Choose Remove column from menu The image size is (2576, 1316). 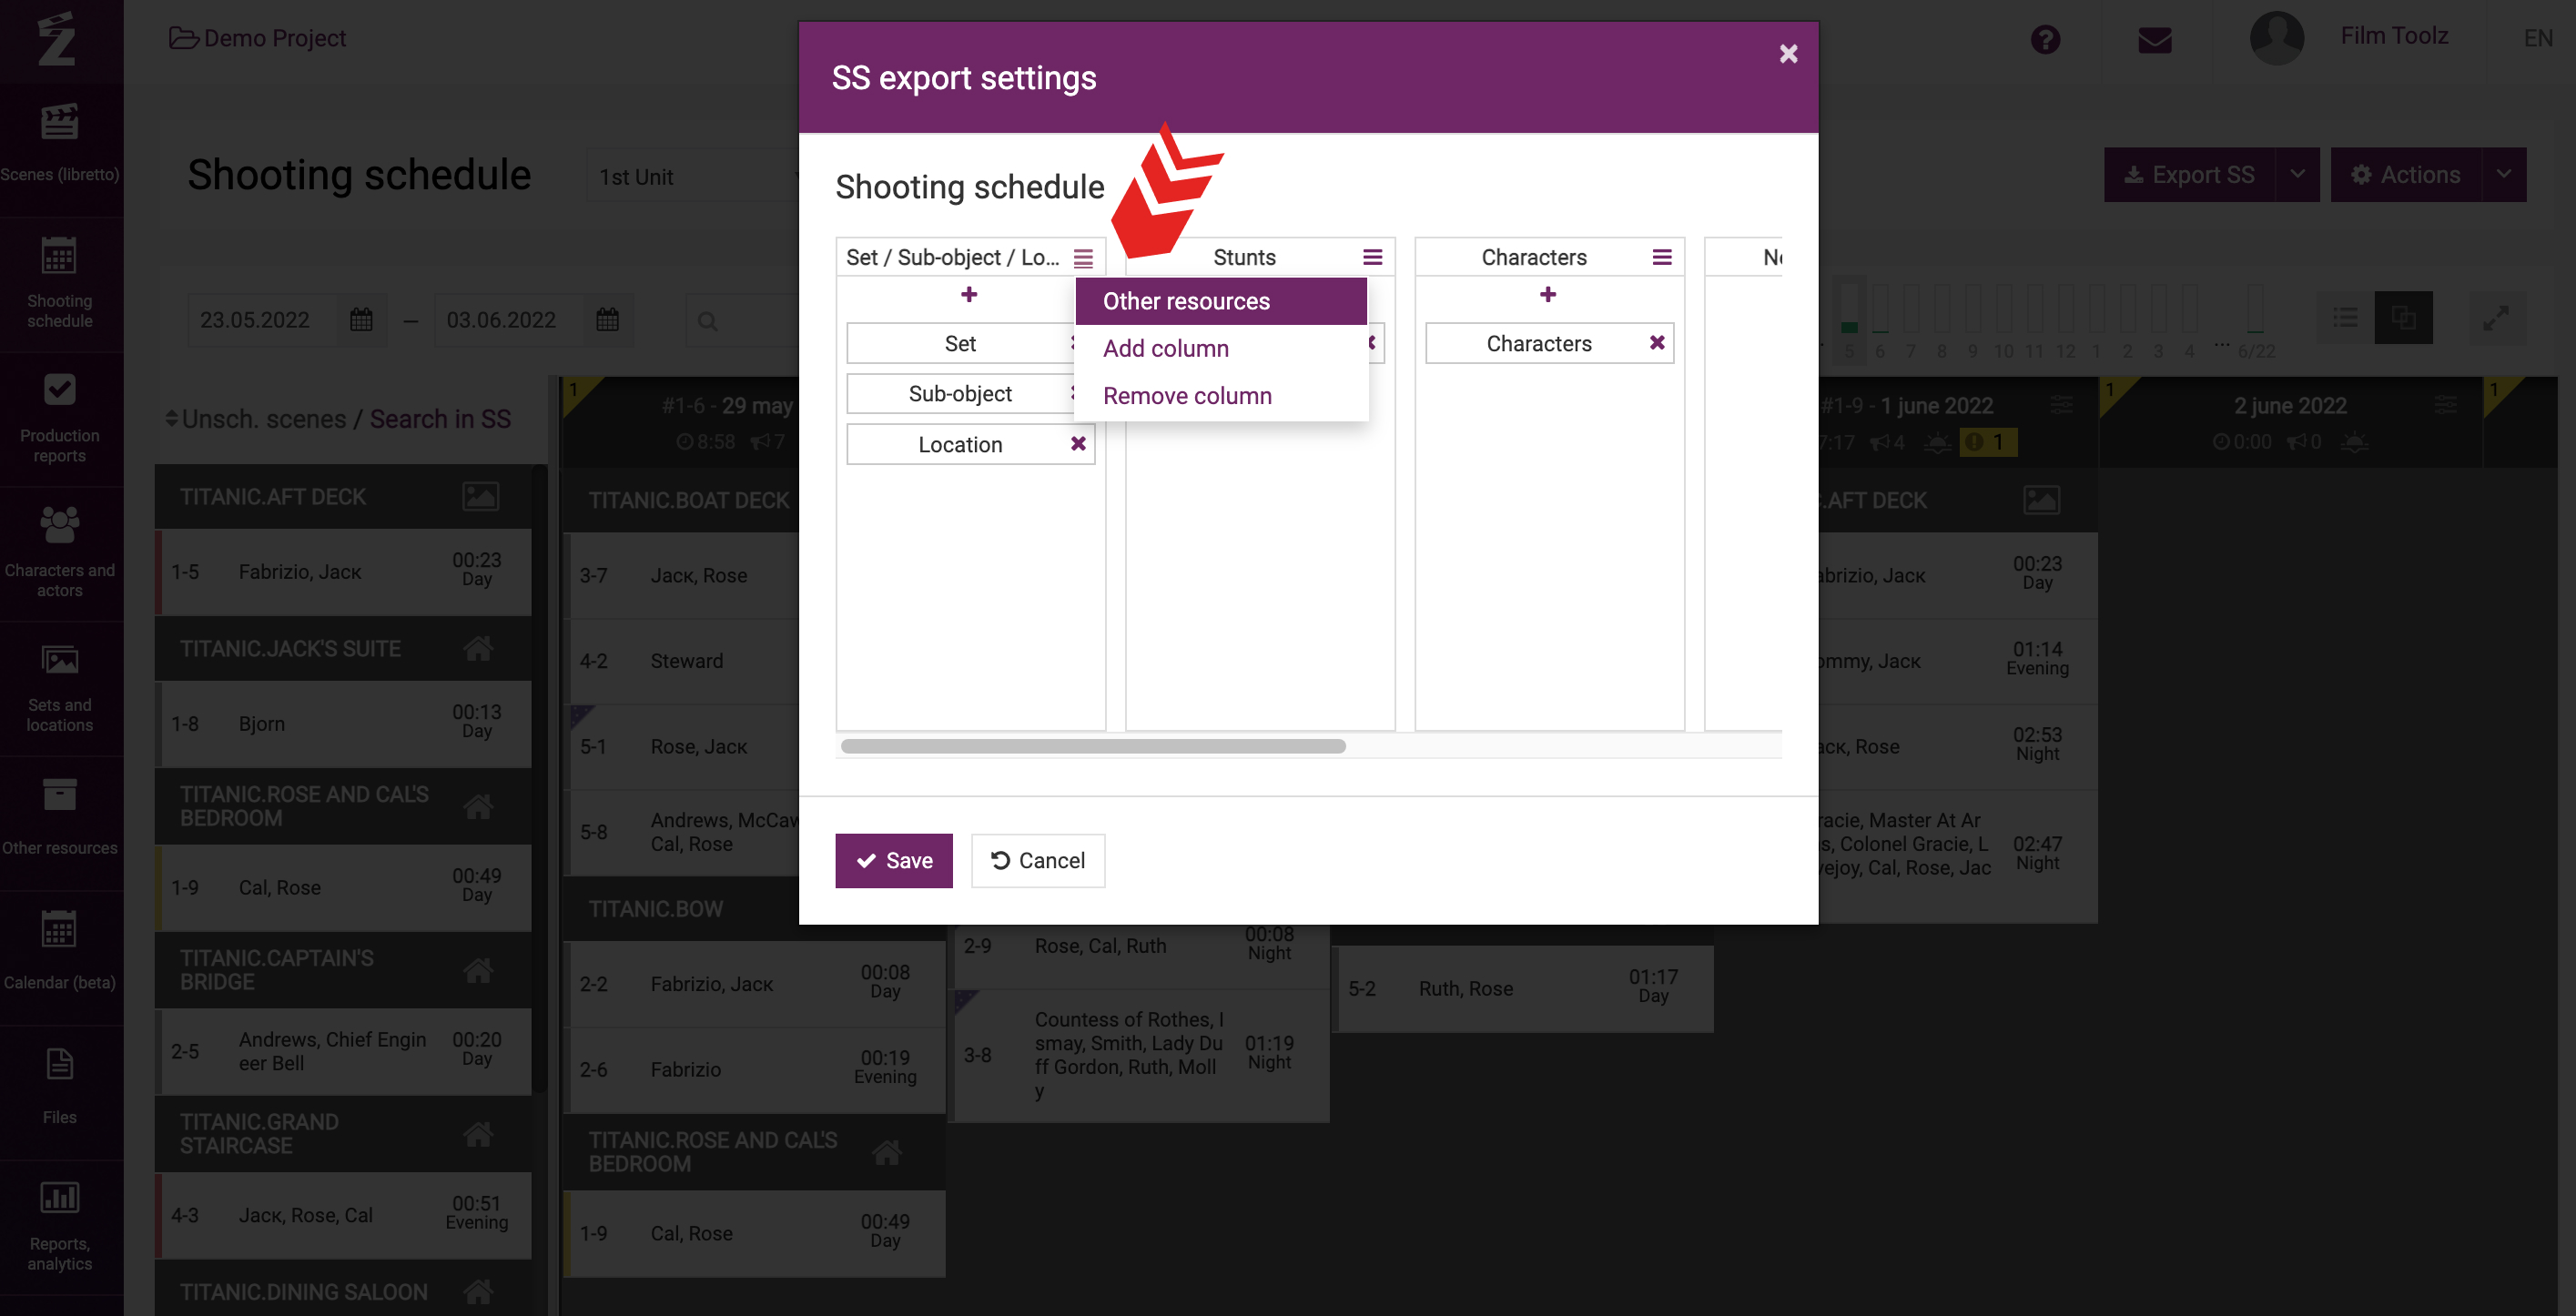pos(1220,395)
